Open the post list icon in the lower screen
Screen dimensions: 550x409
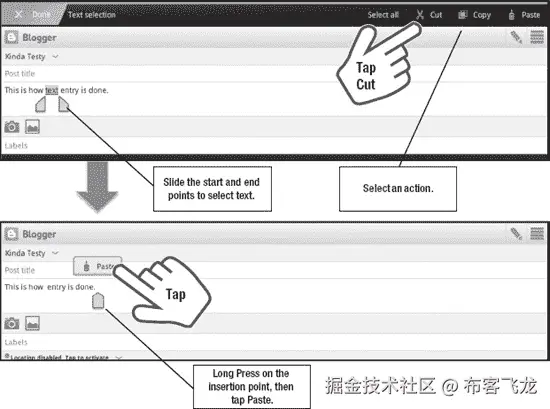(x=537, y=233)
